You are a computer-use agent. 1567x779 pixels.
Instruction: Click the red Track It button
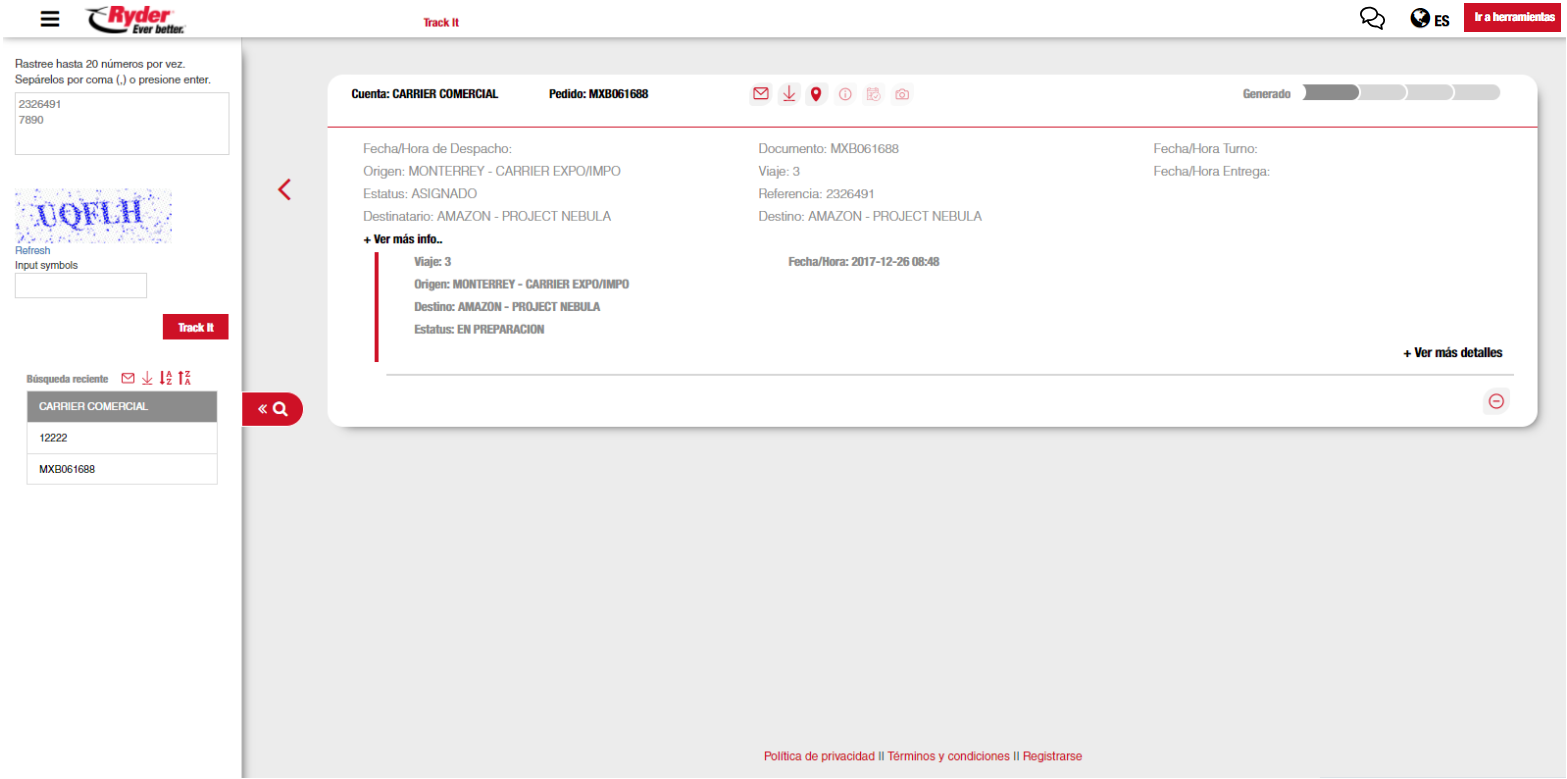[195, 327]
